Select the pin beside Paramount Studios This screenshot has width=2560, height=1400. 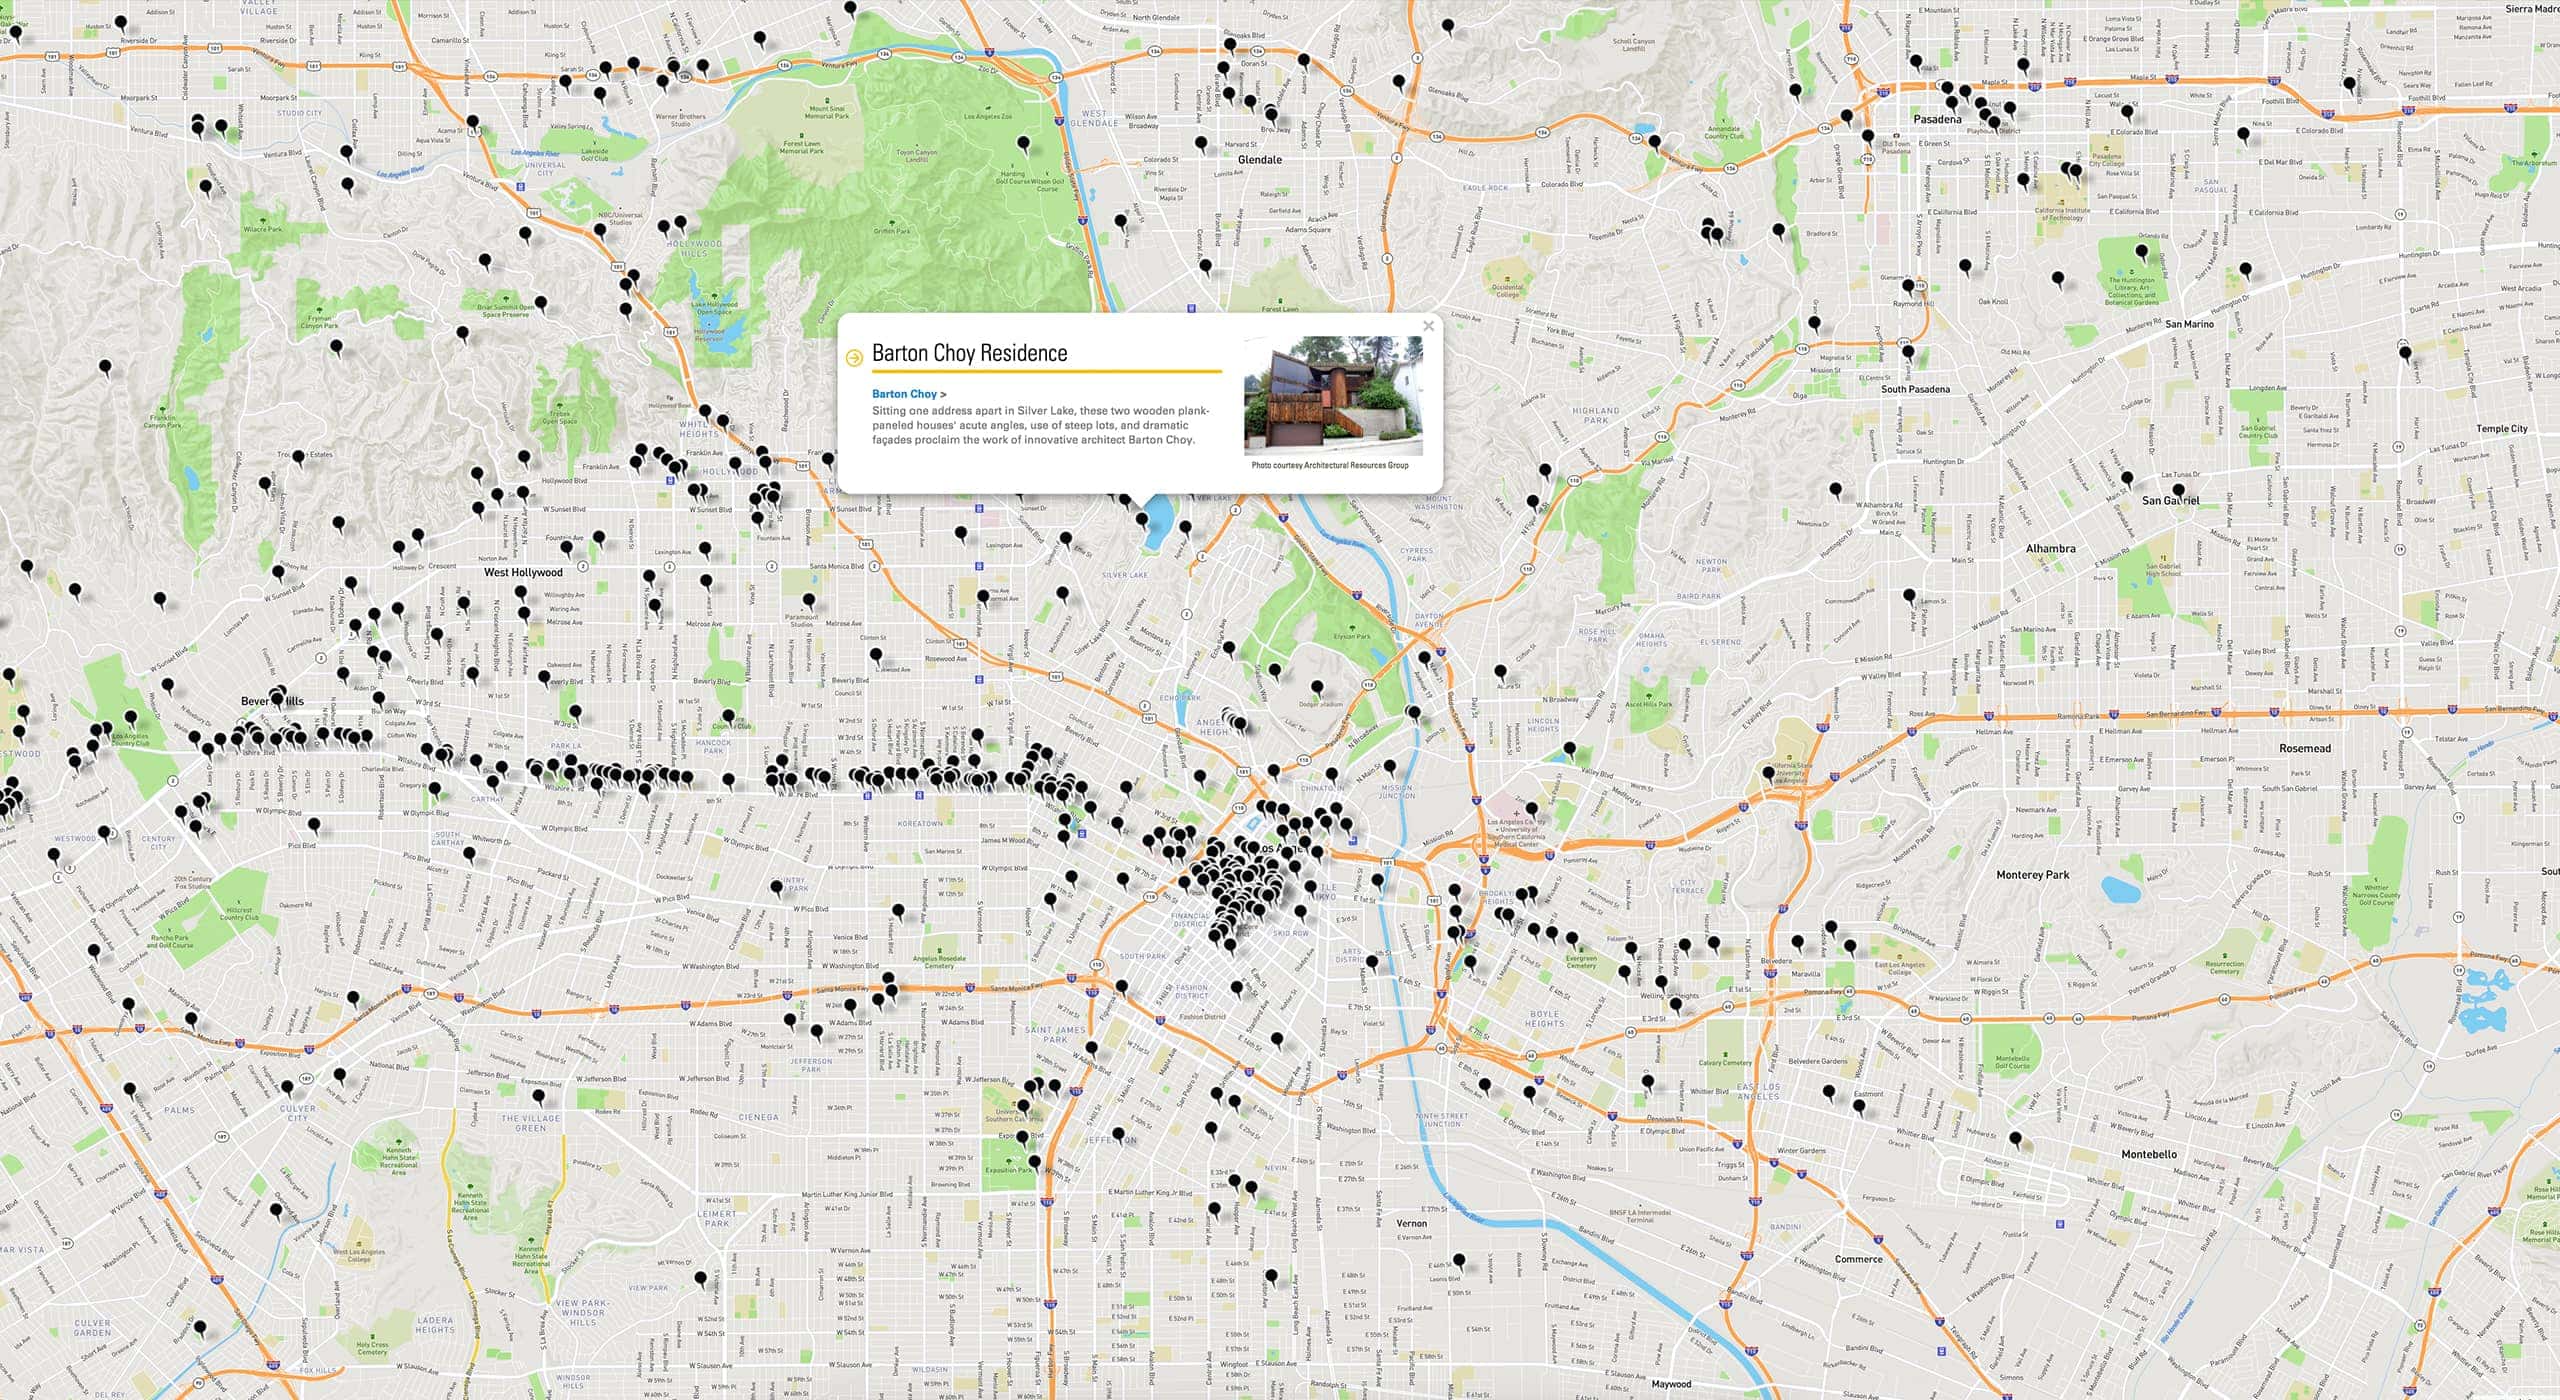pyautogui.click(x=808, y=601)
